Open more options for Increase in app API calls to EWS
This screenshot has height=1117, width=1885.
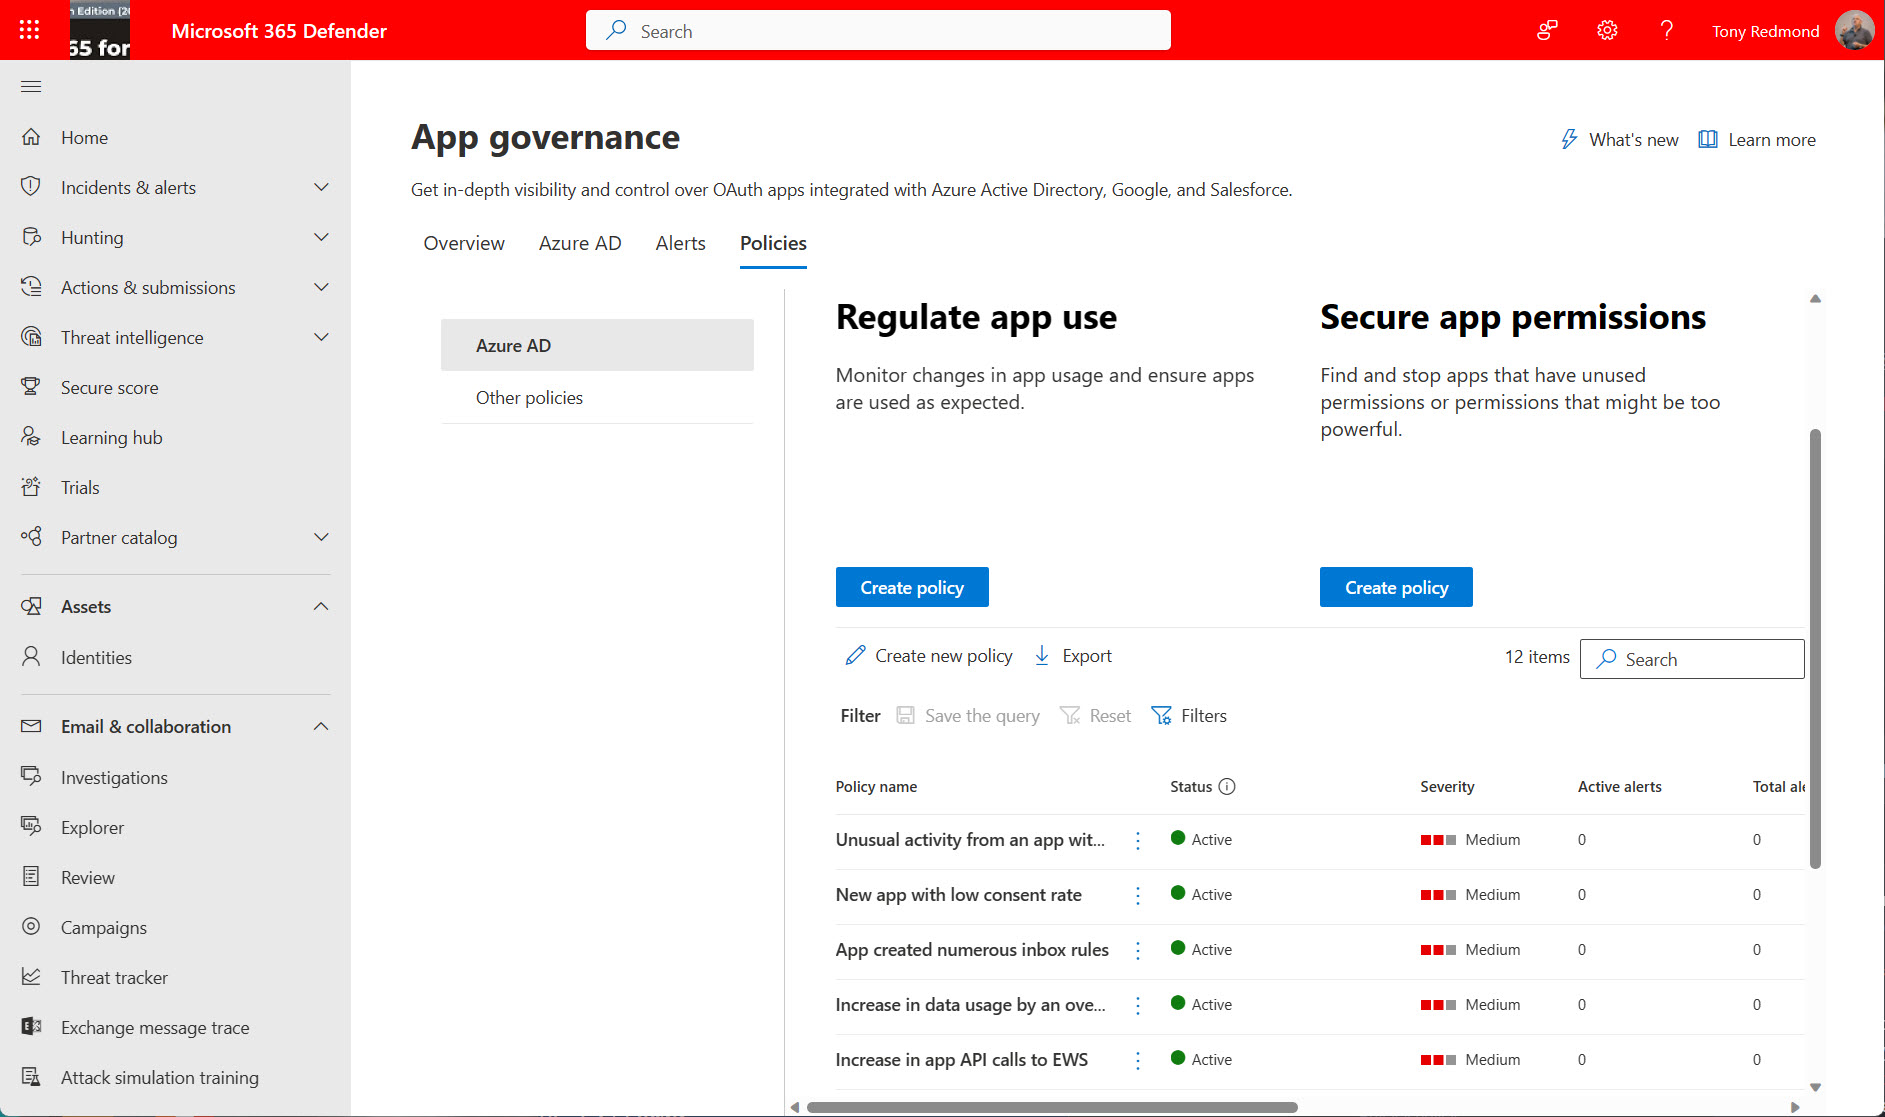pyautogui.click(x=1138, y=1061)
